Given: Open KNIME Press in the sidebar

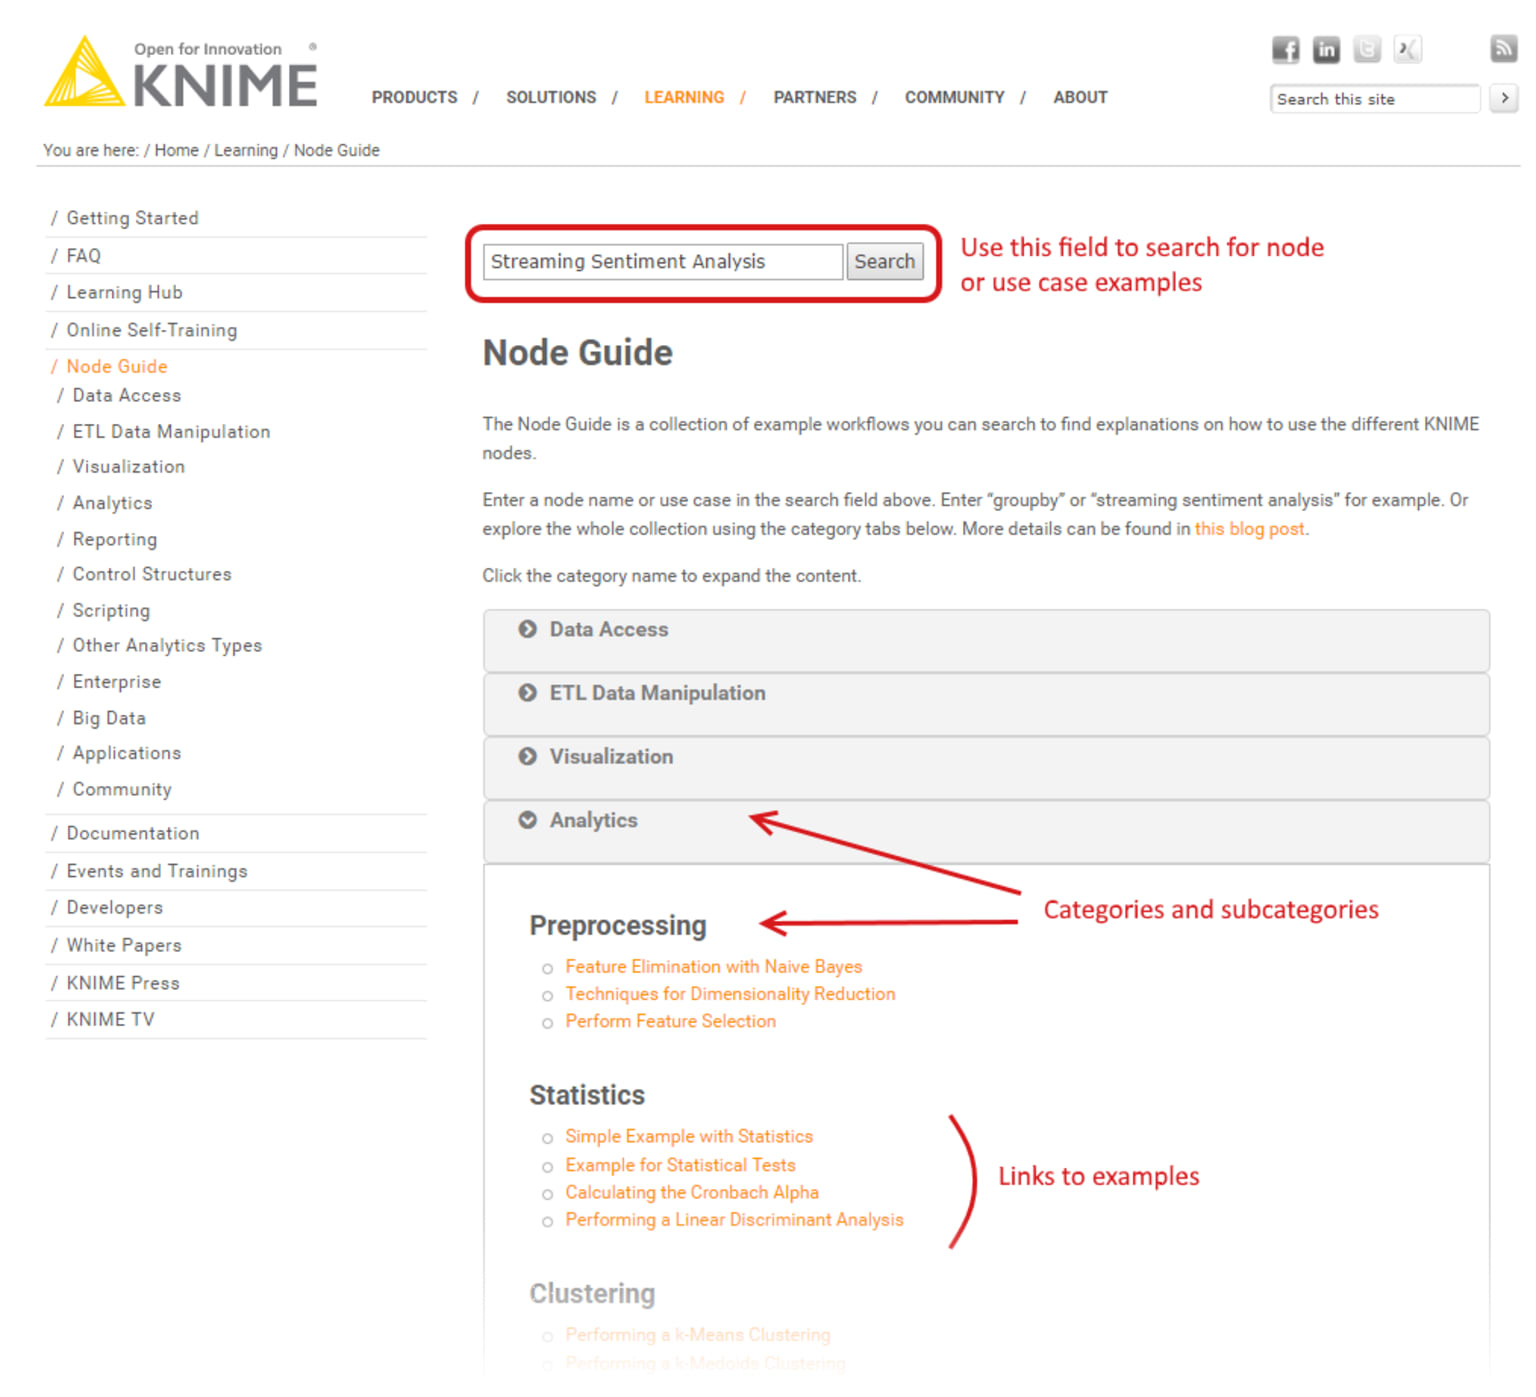Looking at the screenshot, I should pyautogui.click(x=123, y=984).
